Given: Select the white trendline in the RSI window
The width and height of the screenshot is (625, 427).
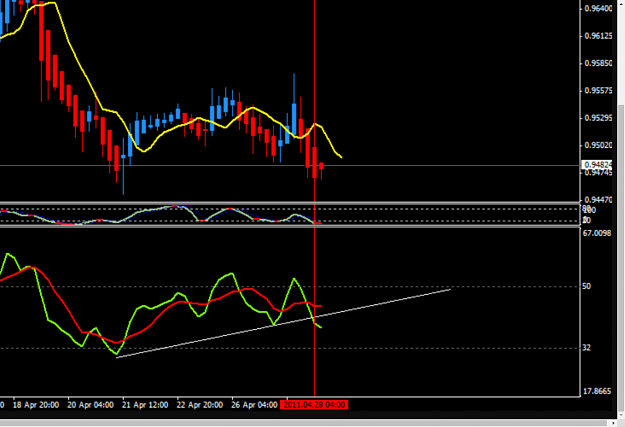Looking at the screenshot, I should (x=283, y=323).
